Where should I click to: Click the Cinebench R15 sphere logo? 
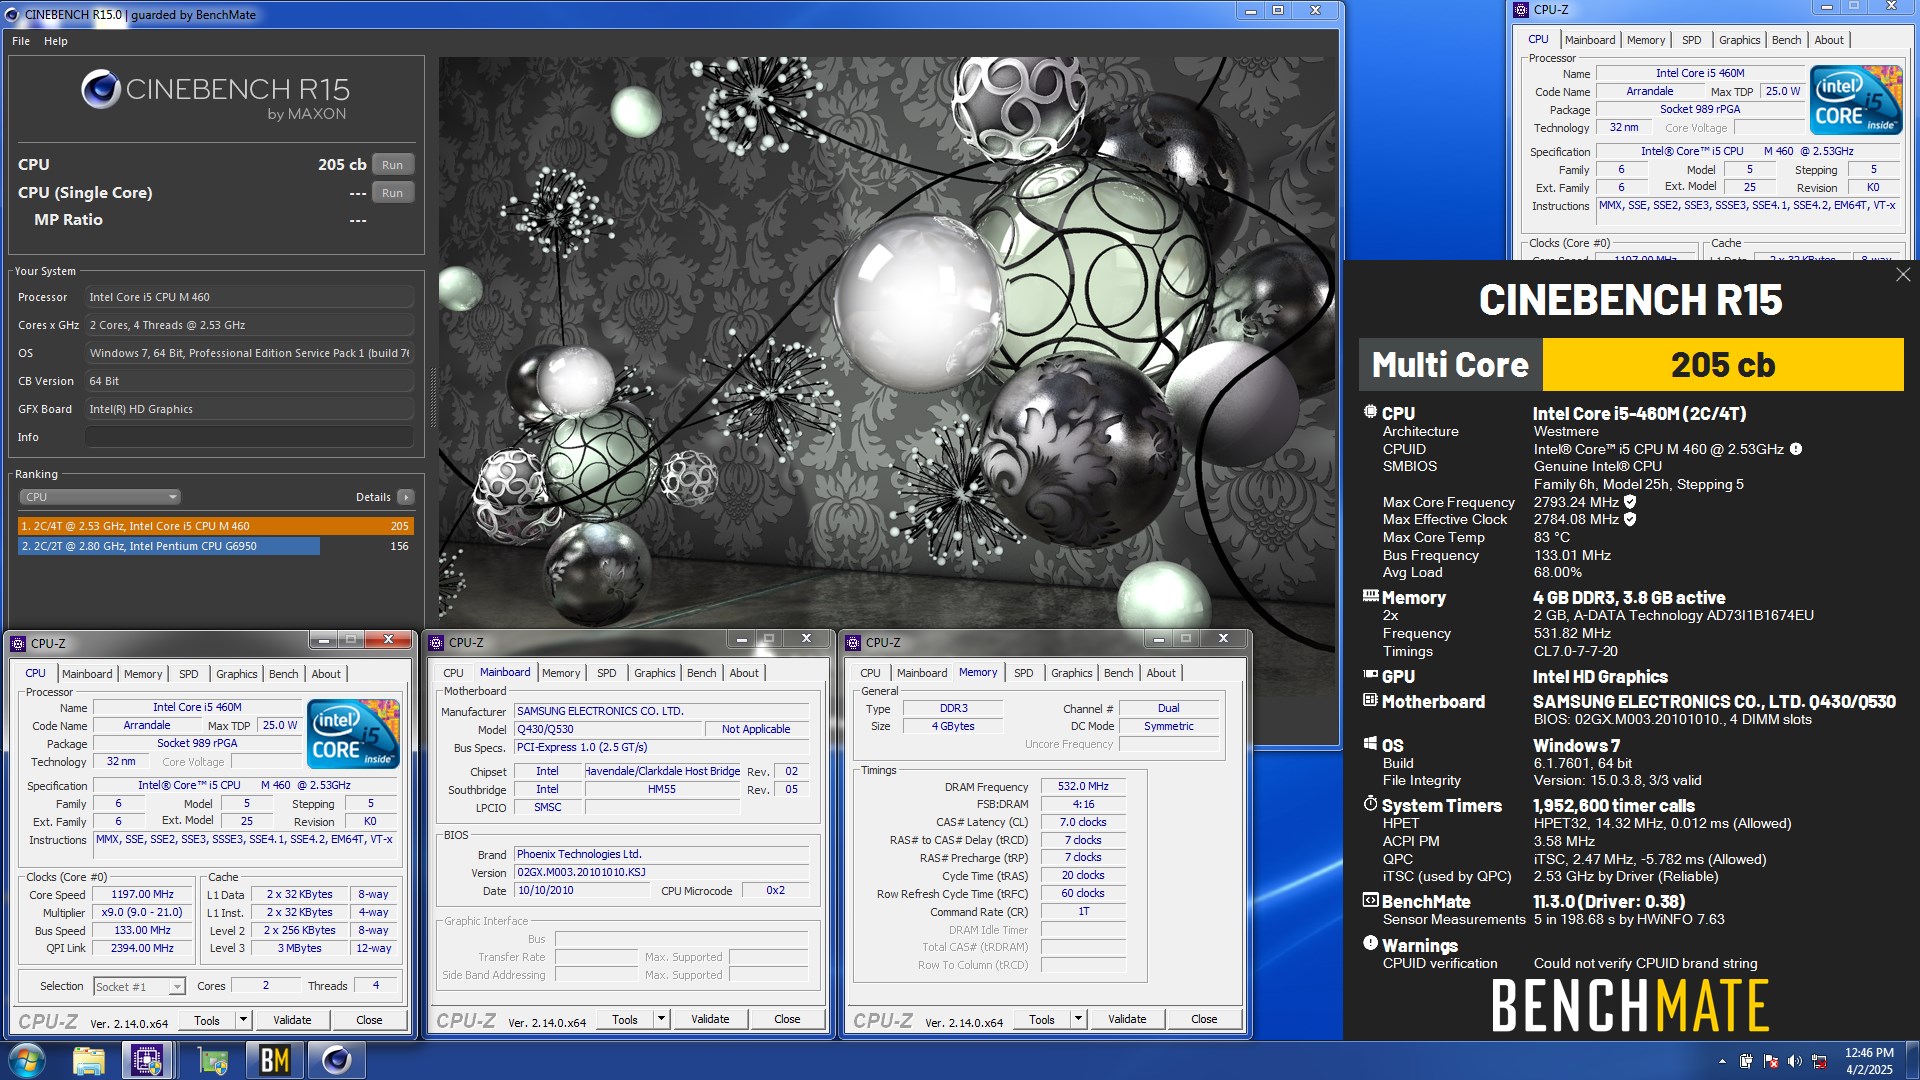coord(101,89)
